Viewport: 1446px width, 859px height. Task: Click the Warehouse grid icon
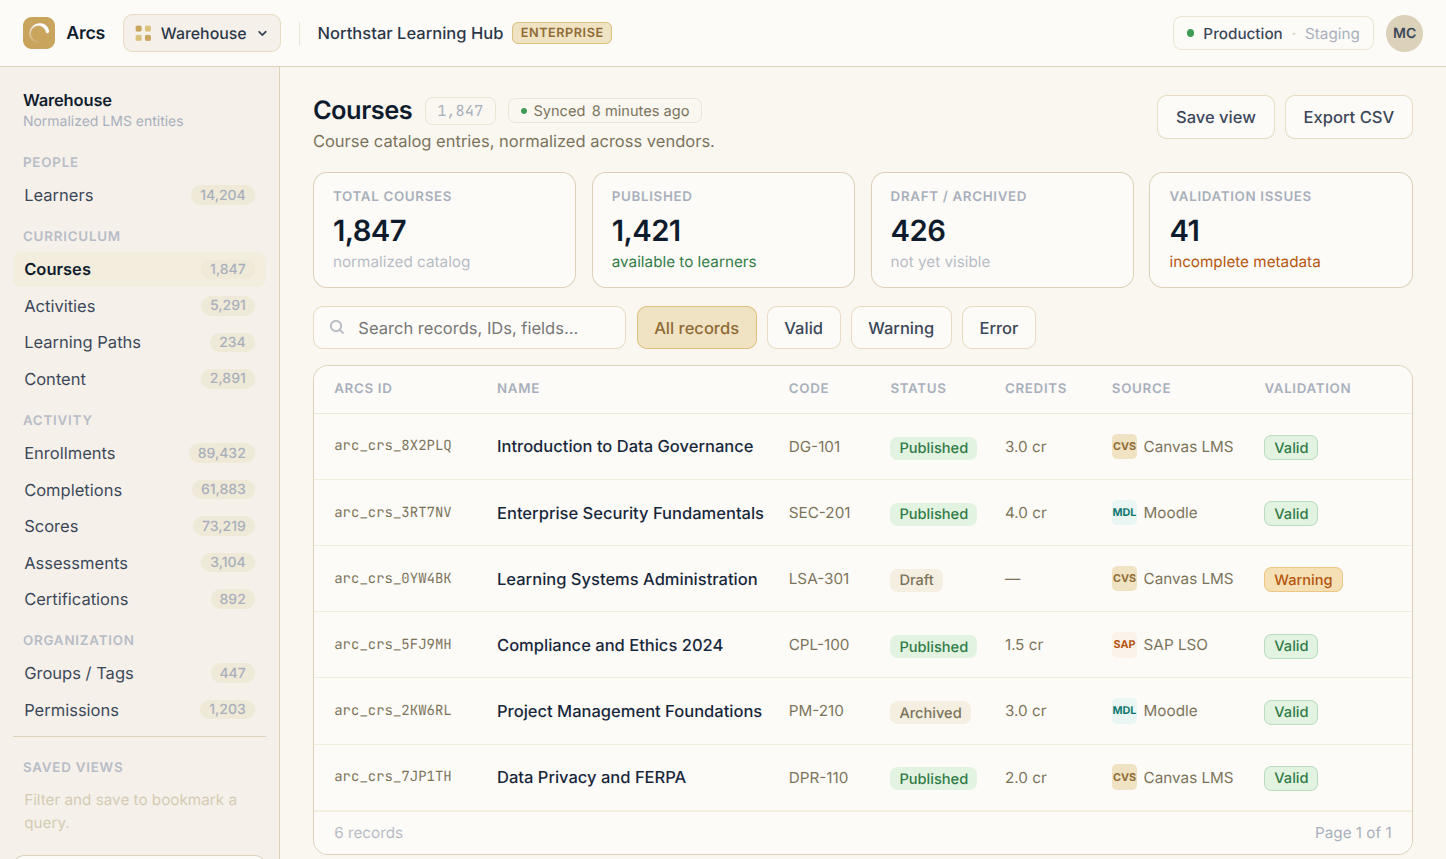[x=143, y=33]
